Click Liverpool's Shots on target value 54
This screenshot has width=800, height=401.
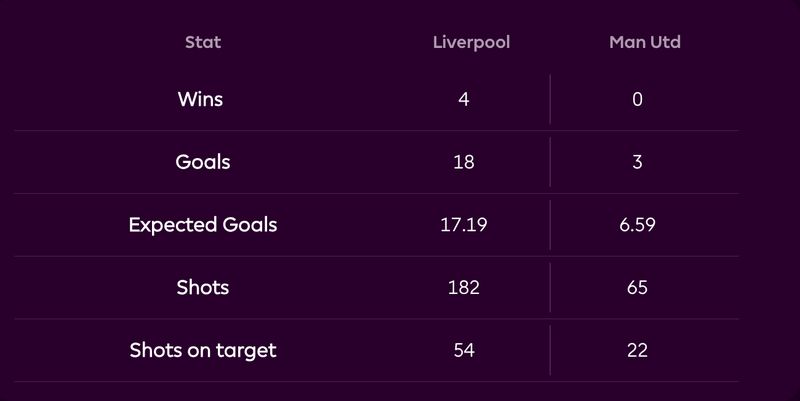click(464, 350)
